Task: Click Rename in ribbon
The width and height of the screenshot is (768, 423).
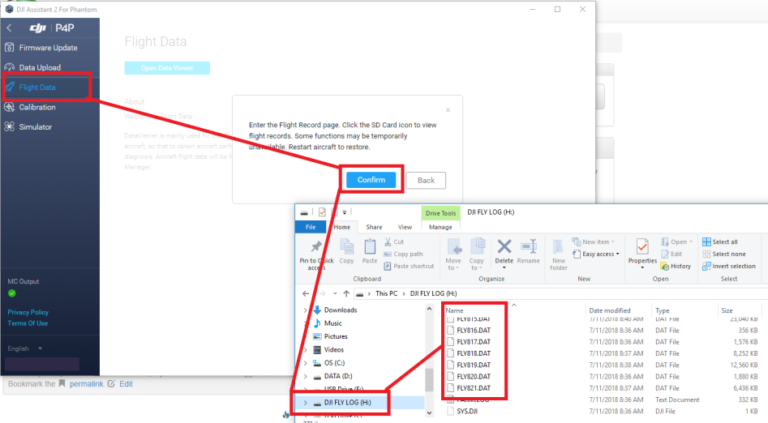Action: (x=528, y=252)
